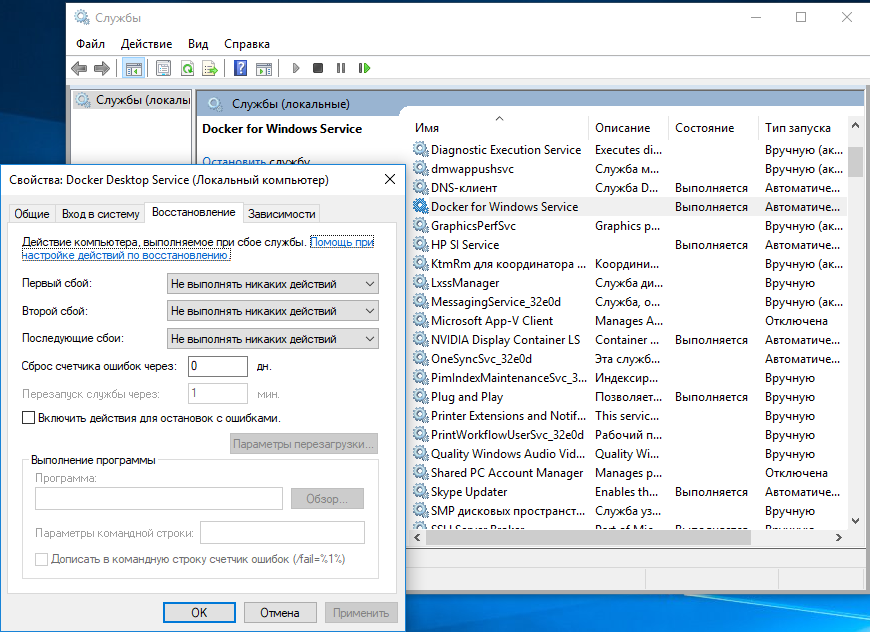Viewport: 870px width, 632px height.
Task: Click the Back arrow in the toolbar
Action: pyautogui.click(x=79, y=68)
